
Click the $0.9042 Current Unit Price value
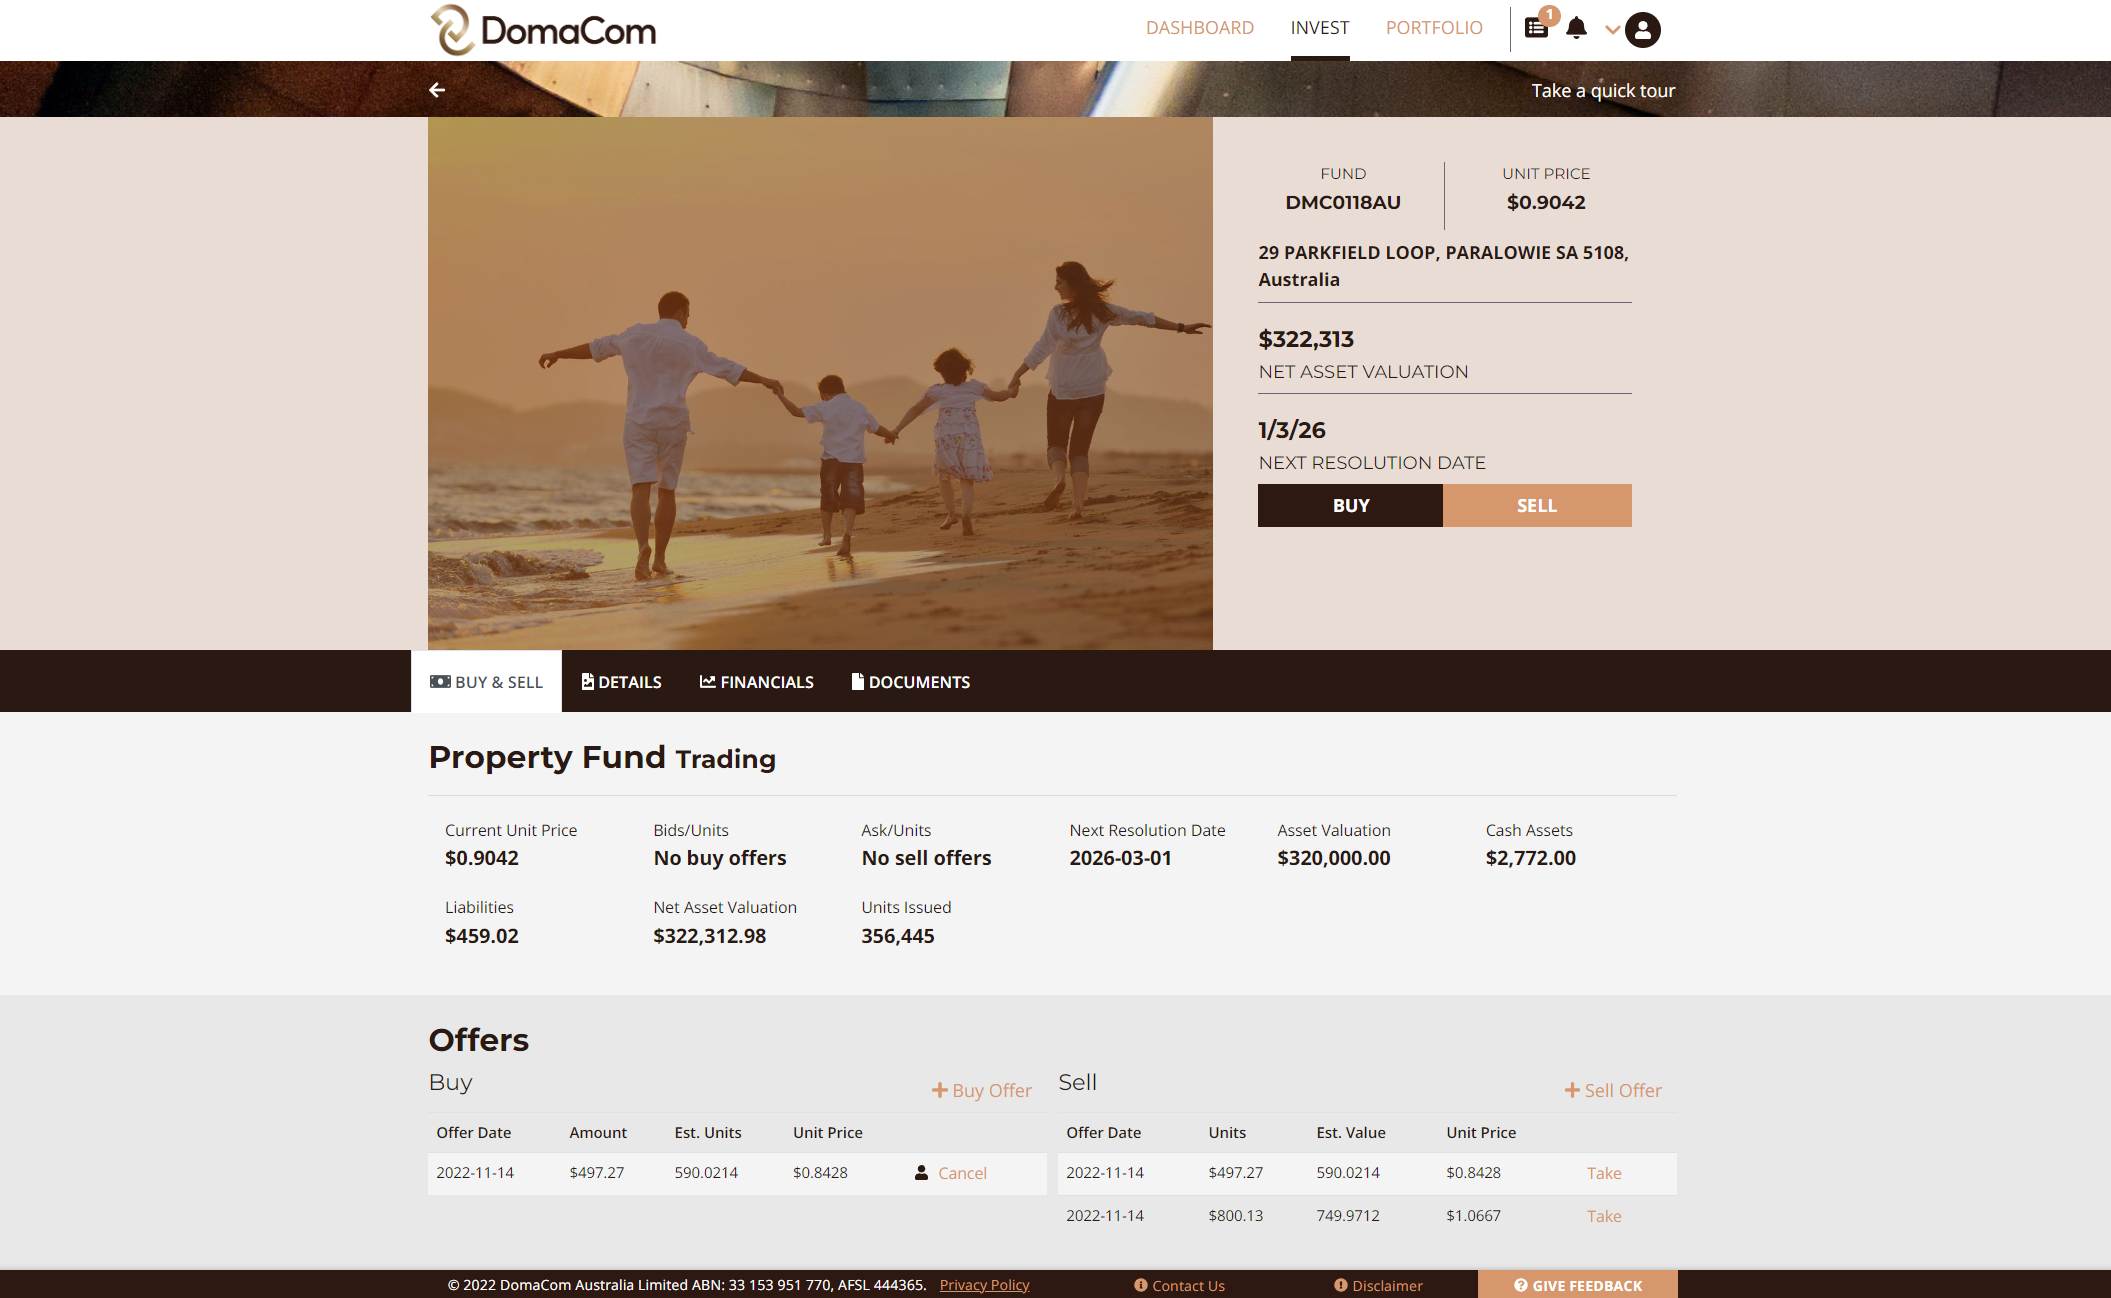[482, 858]
